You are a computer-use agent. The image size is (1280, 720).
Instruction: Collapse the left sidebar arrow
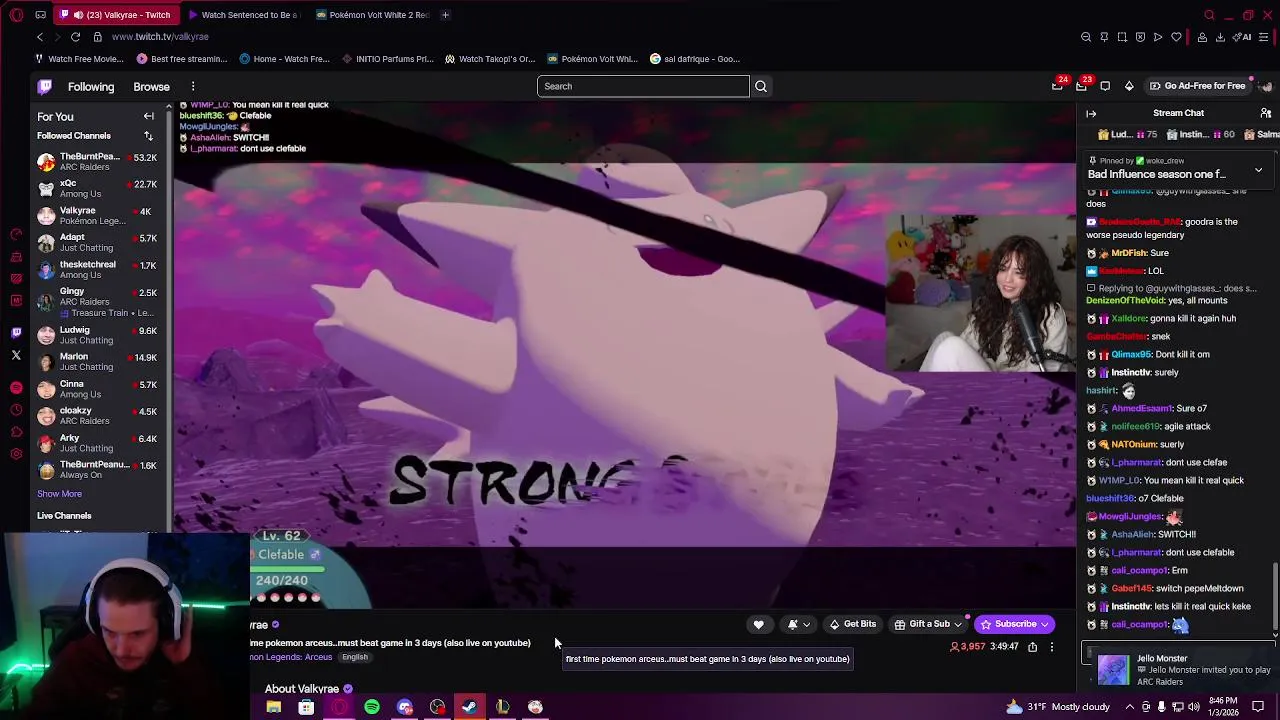click(x=149, y=116)
